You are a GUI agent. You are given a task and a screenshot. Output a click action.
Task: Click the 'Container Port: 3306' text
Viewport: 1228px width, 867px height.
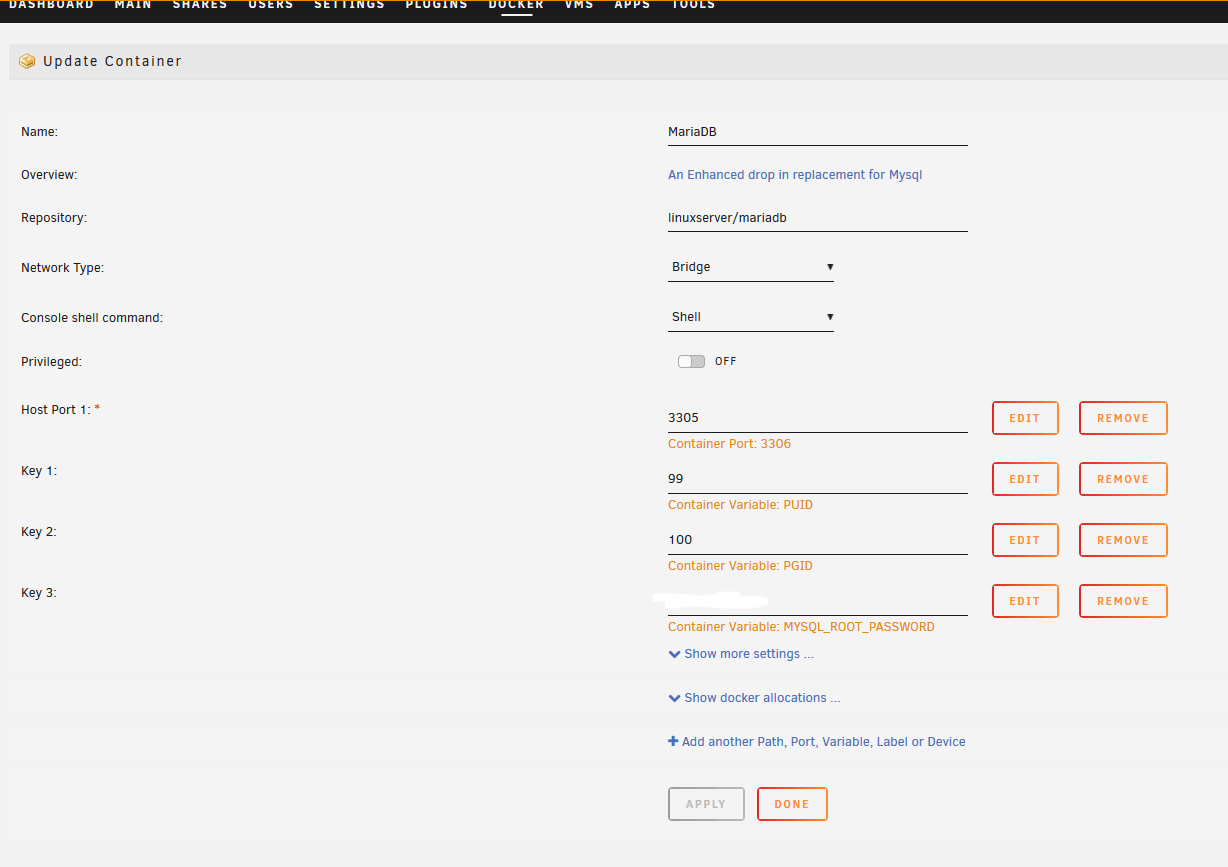[x=729, y=444]
